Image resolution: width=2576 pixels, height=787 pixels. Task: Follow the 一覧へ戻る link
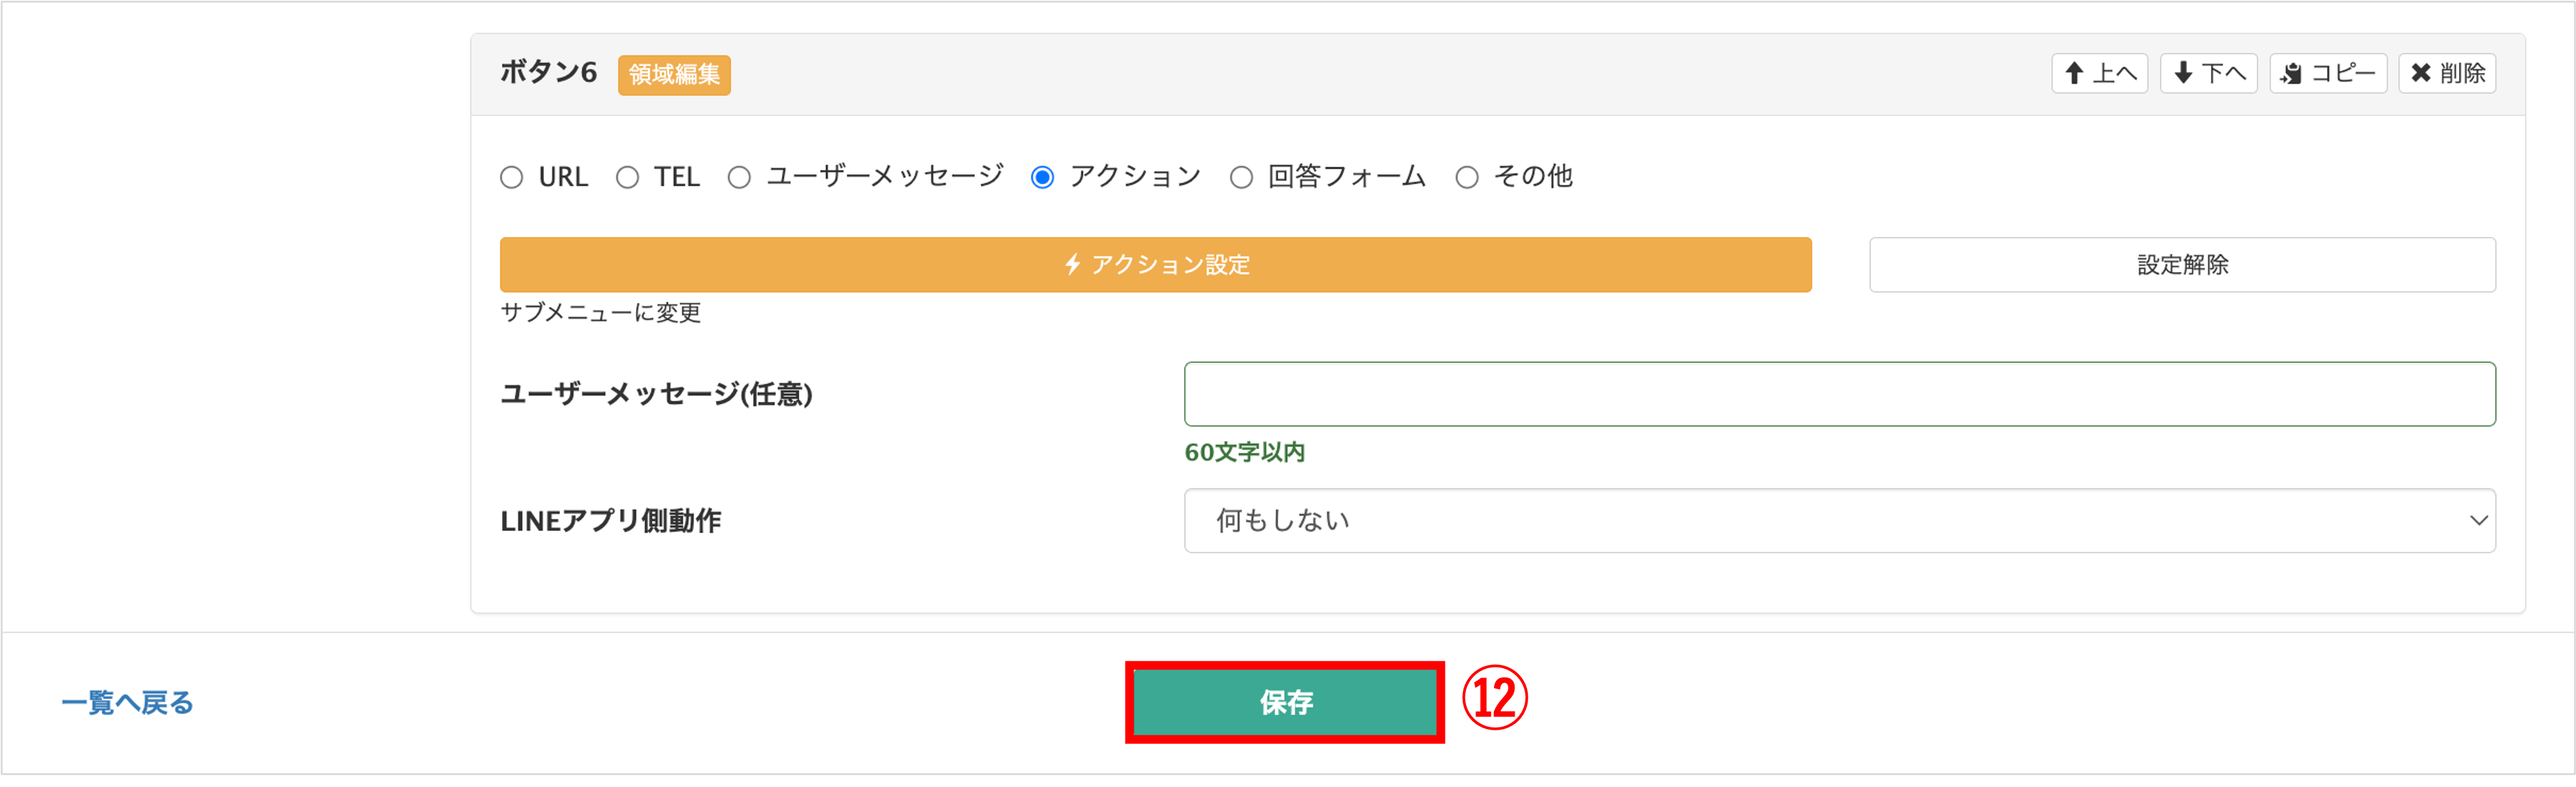point(127,703)
